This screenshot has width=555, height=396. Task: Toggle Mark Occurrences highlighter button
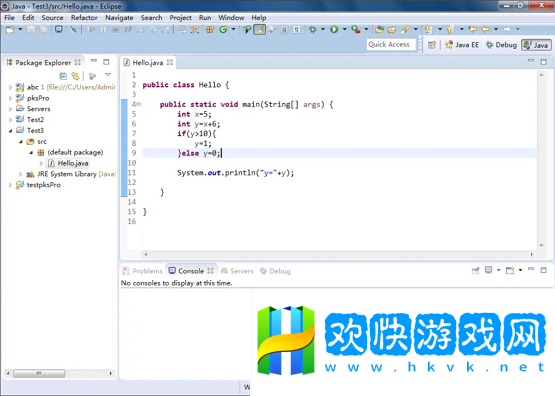coord(259,30)
